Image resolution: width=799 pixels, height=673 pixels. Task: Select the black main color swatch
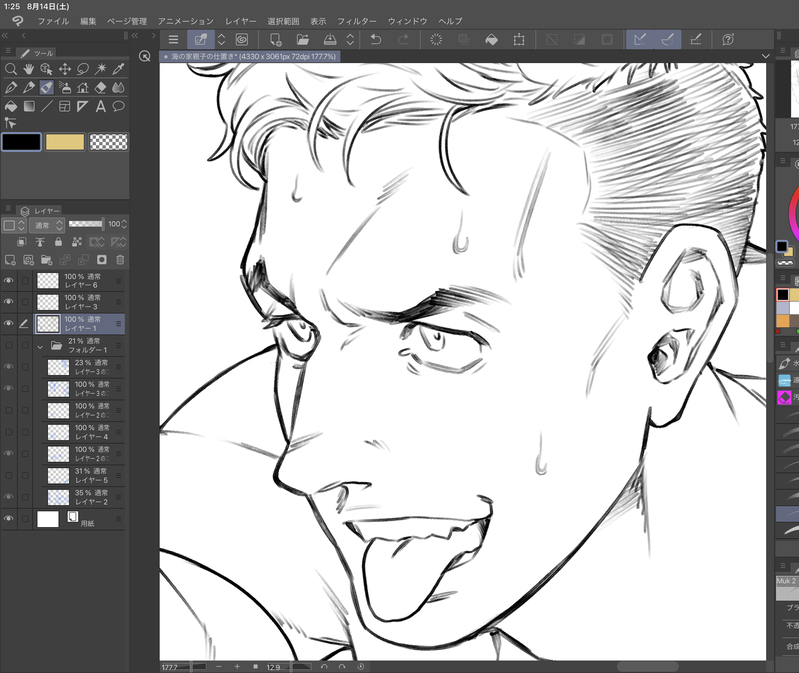click(21, 142)
